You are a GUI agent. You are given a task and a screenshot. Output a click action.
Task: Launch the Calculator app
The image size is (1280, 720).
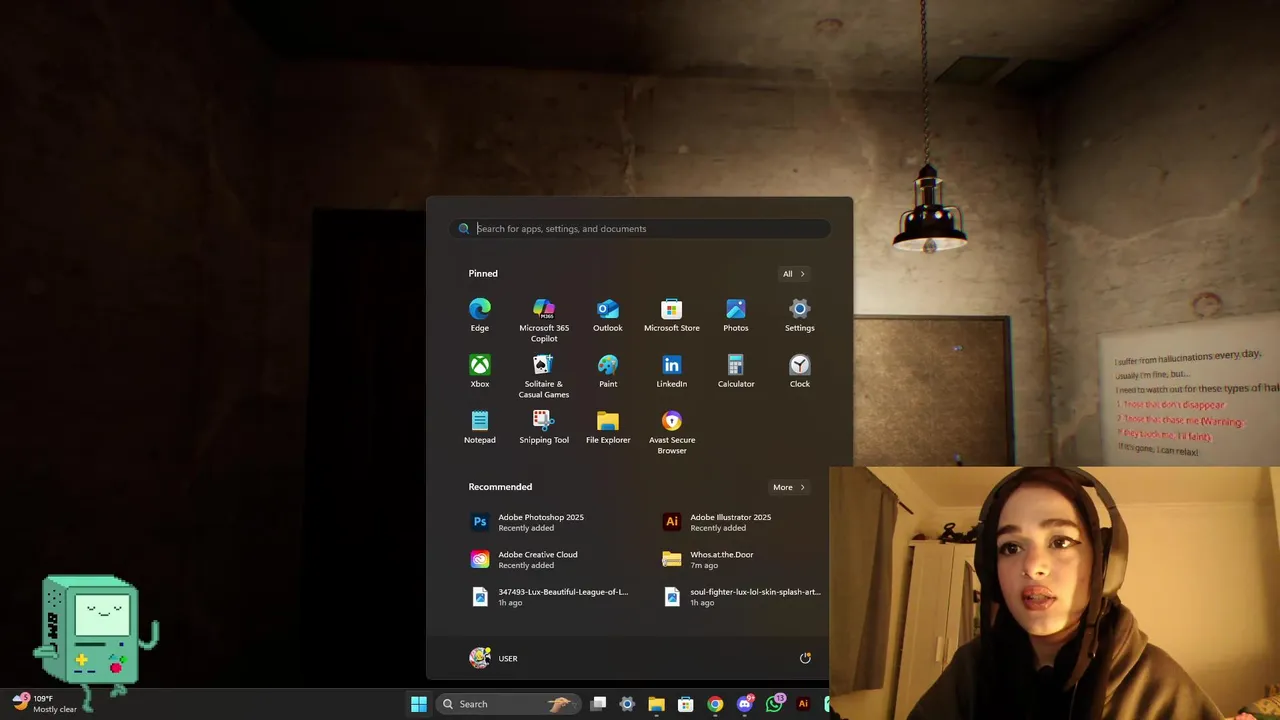point(736,371)
